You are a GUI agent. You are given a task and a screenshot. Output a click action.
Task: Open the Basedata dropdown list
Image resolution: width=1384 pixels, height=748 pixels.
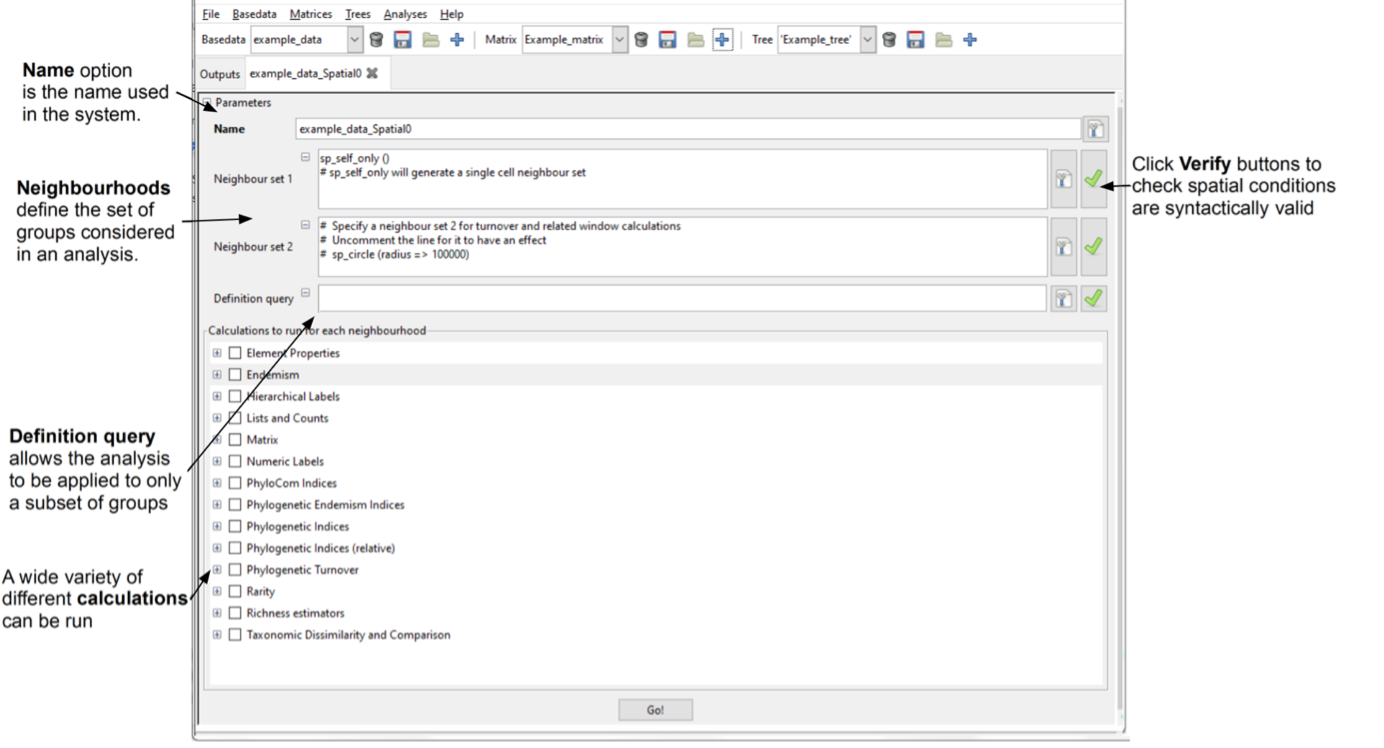tap(355, 40)
